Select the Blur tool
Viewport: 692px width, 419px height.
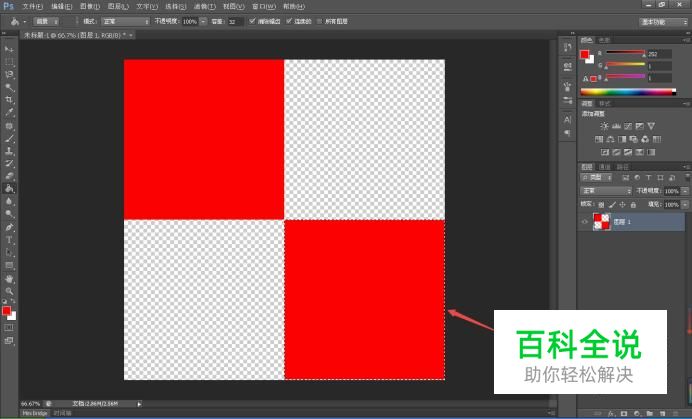[9, 201]
